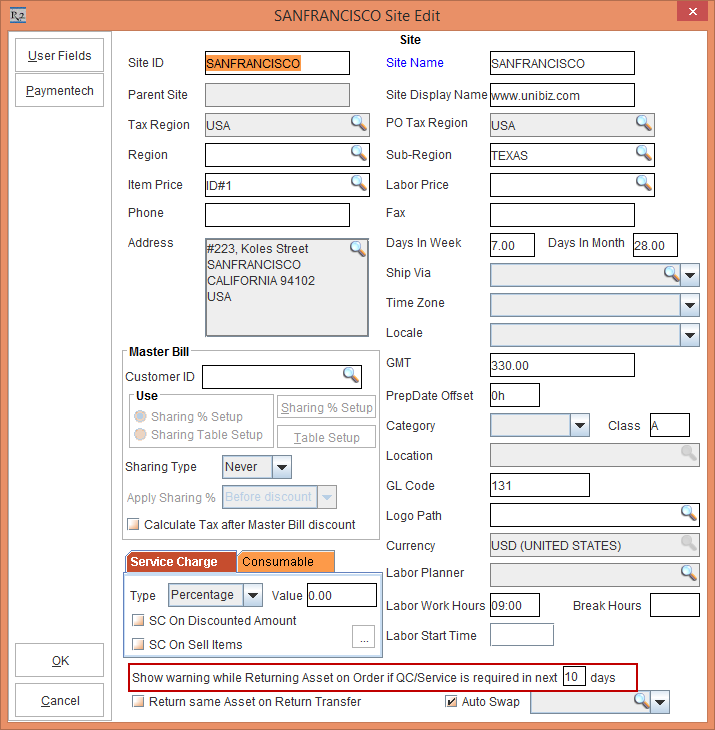Open the Address lookup magnifier icon
The height and width of the screenshot is (730, 715).
tap(358, 249)
